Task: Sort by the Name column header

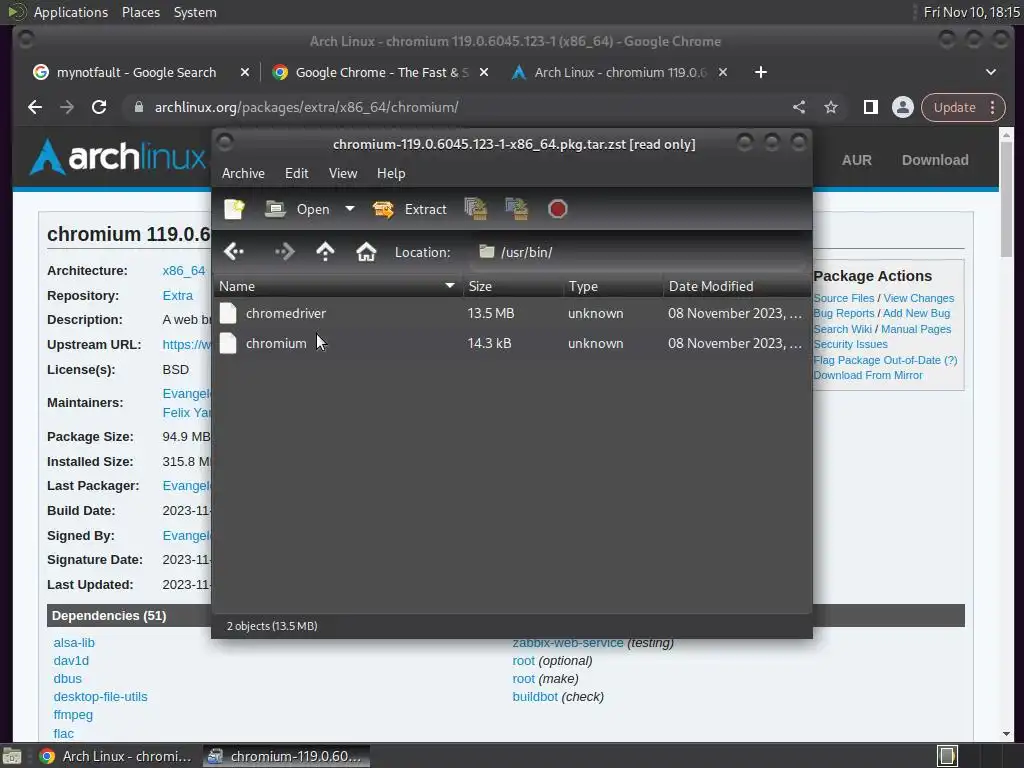Action: coord(338,286)
